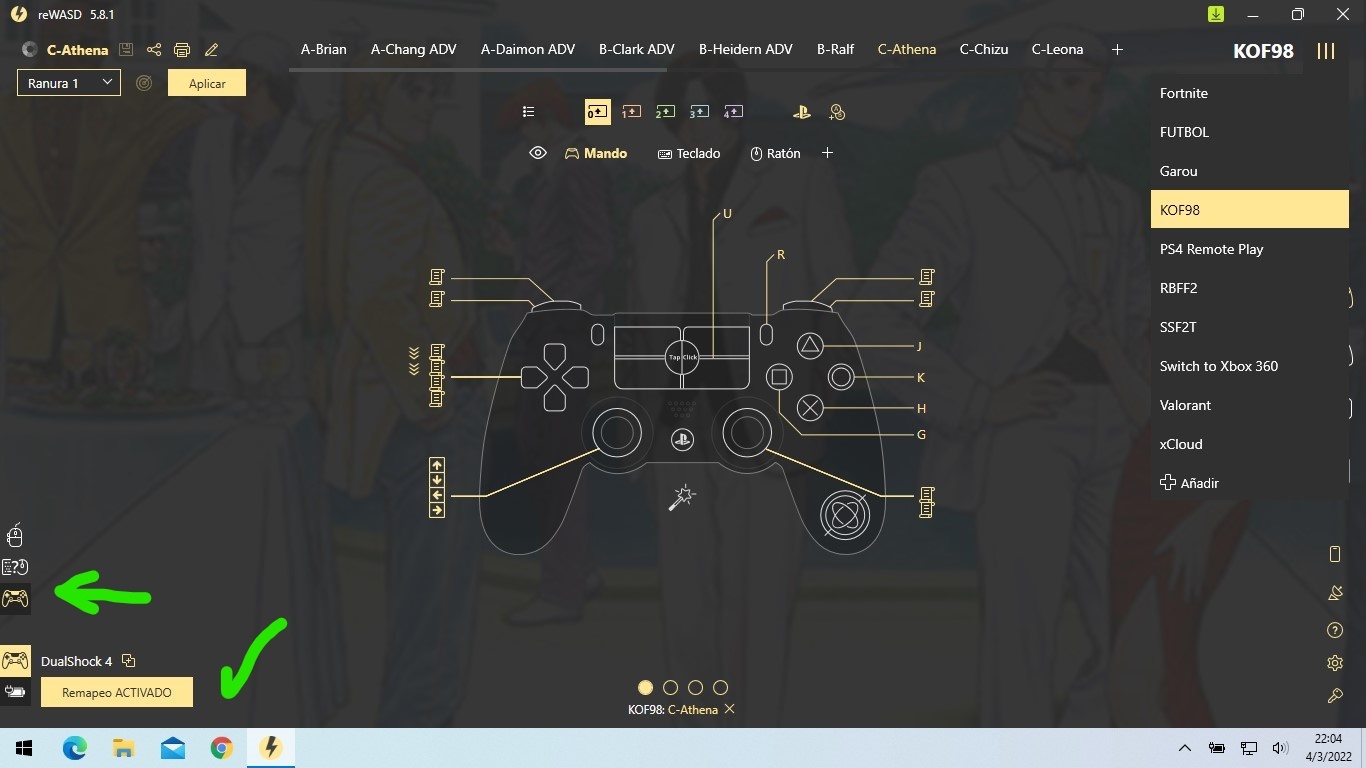Share the C-Athena config
1366x768 pixels.
(x=154, y=50)
